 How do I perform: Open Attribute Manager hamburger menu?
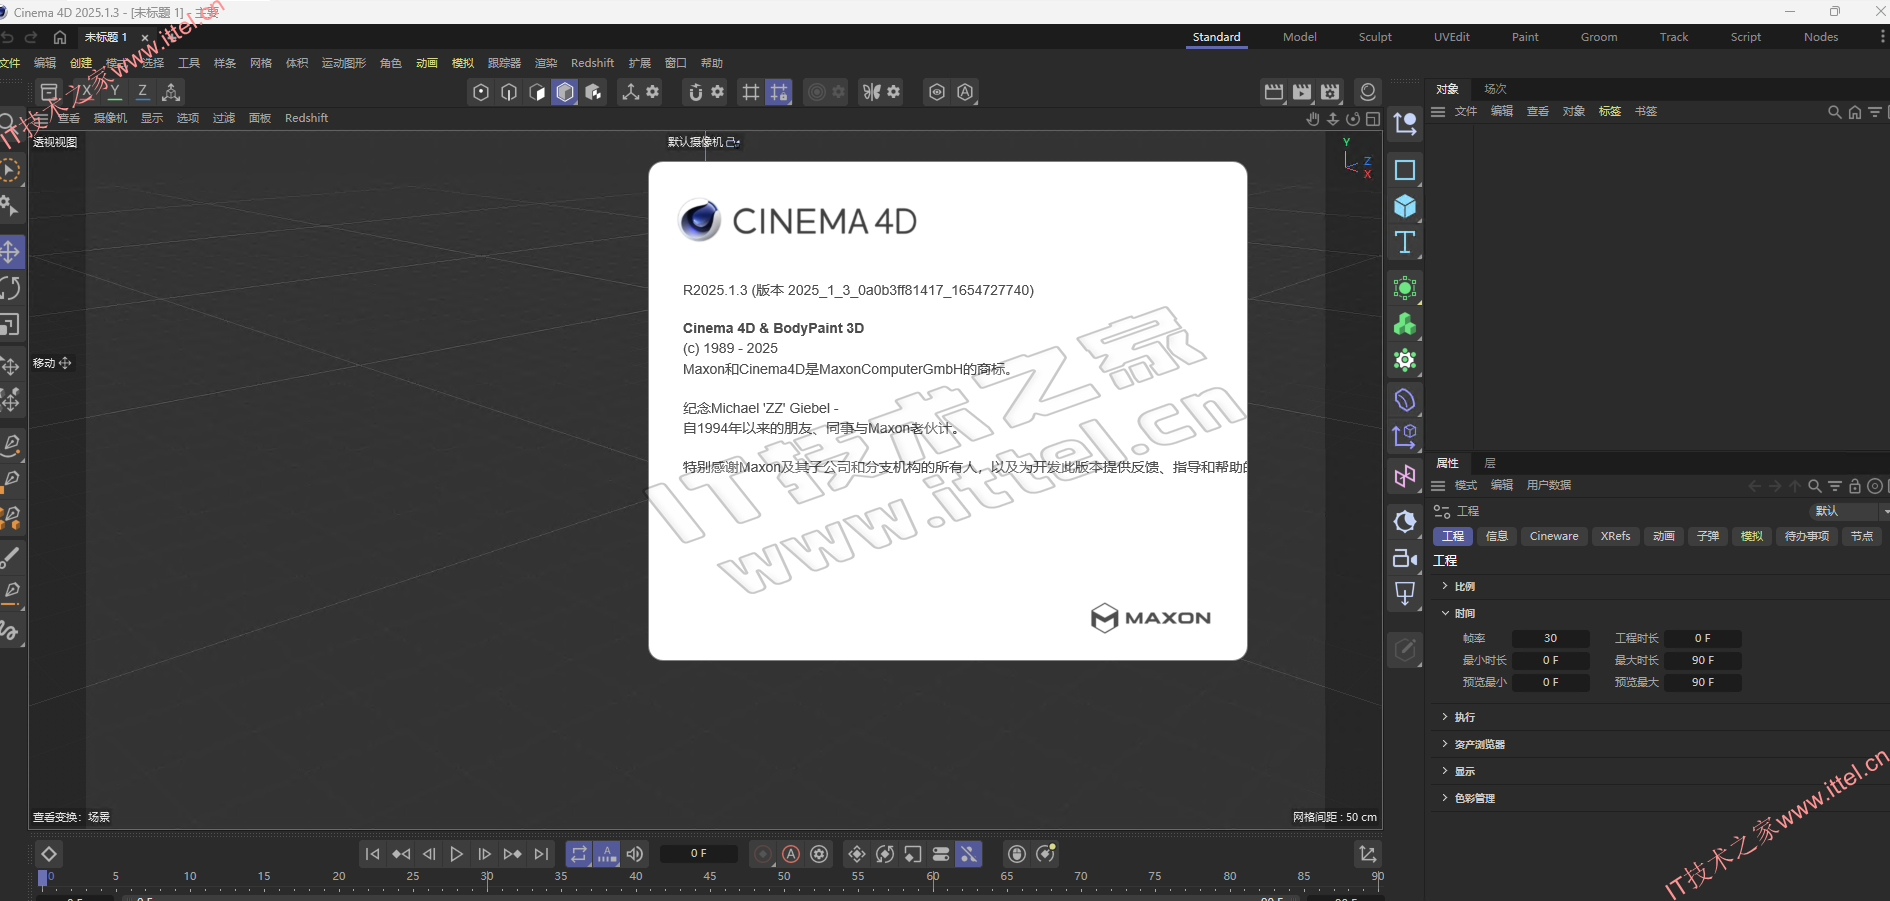click(x=1438, y=486)
